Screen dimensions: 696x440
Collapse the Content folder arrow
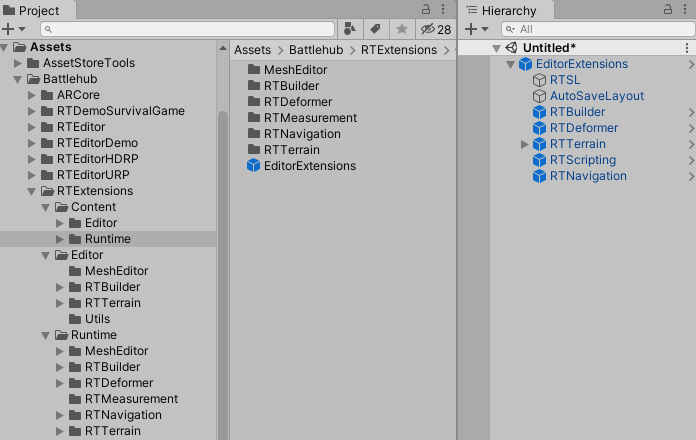click(45, 207)
